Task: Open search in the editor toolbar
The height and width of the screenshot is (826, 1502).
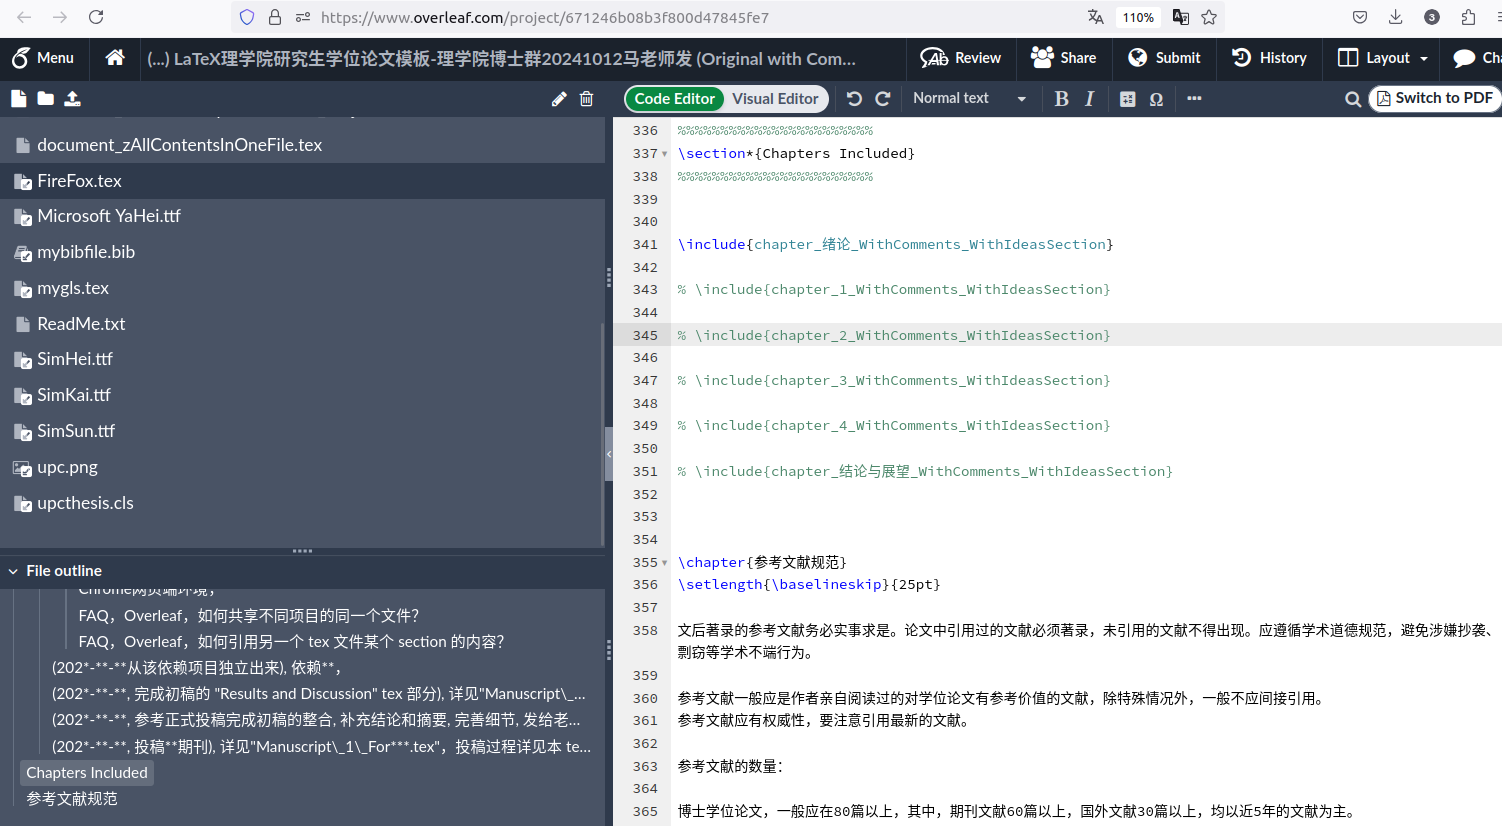Action: click(x=1352, y=98)
